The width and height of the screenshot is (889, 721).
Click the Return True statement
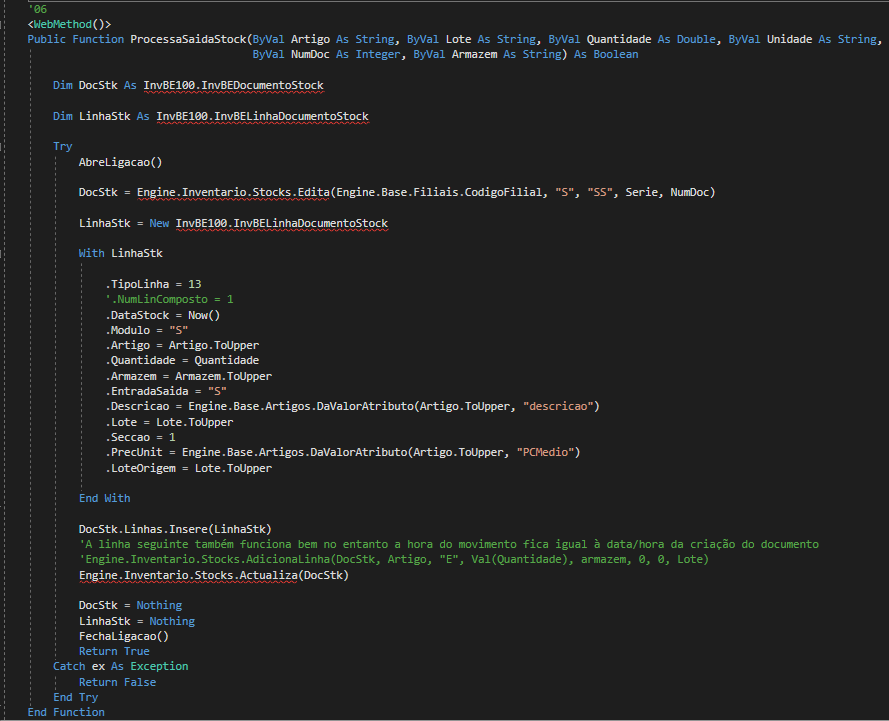tap(114, 651)
